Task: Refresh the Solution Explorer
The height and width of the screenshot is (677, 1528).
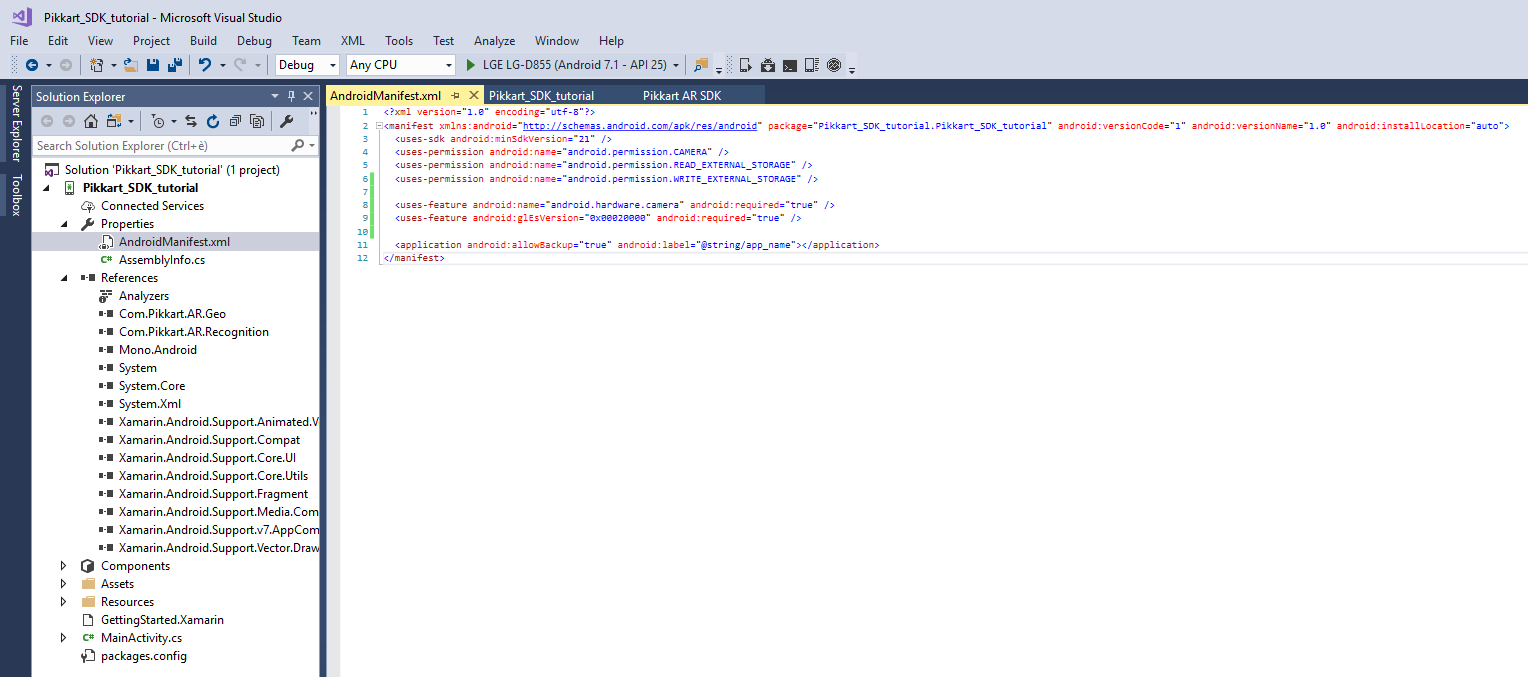Action: point(213,121)
